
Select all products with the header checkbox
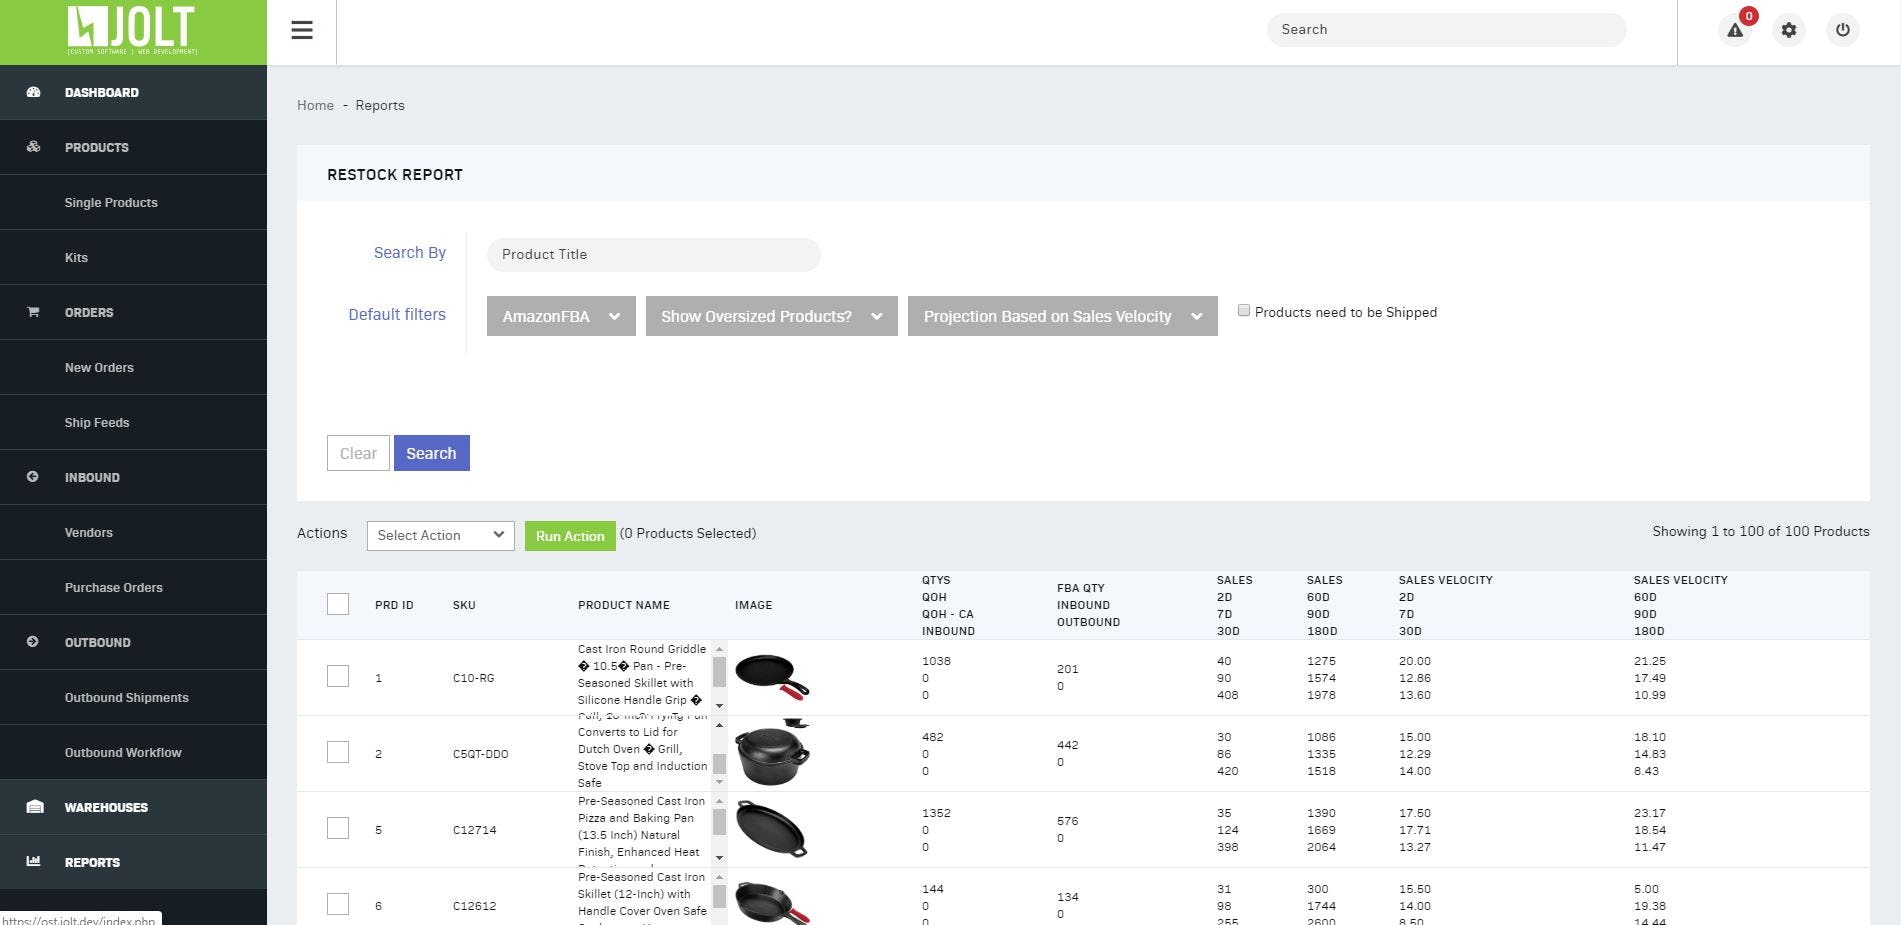337,605
